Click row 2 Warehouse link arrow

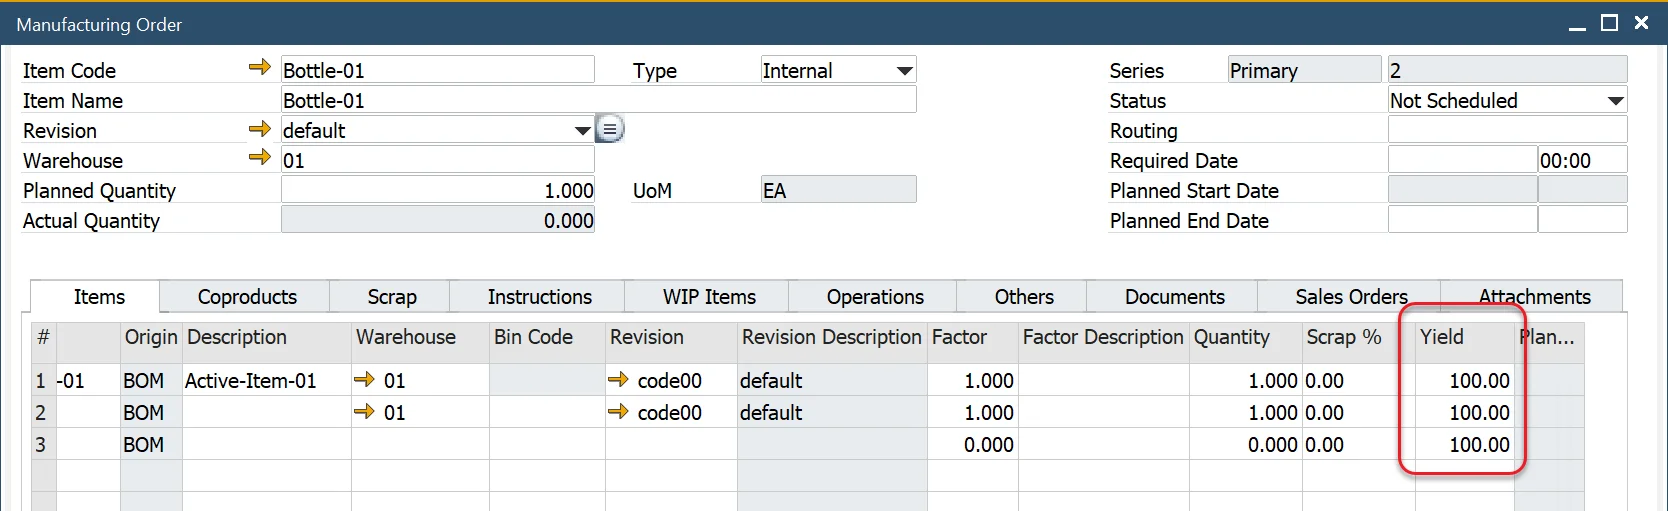pos(365,412)
